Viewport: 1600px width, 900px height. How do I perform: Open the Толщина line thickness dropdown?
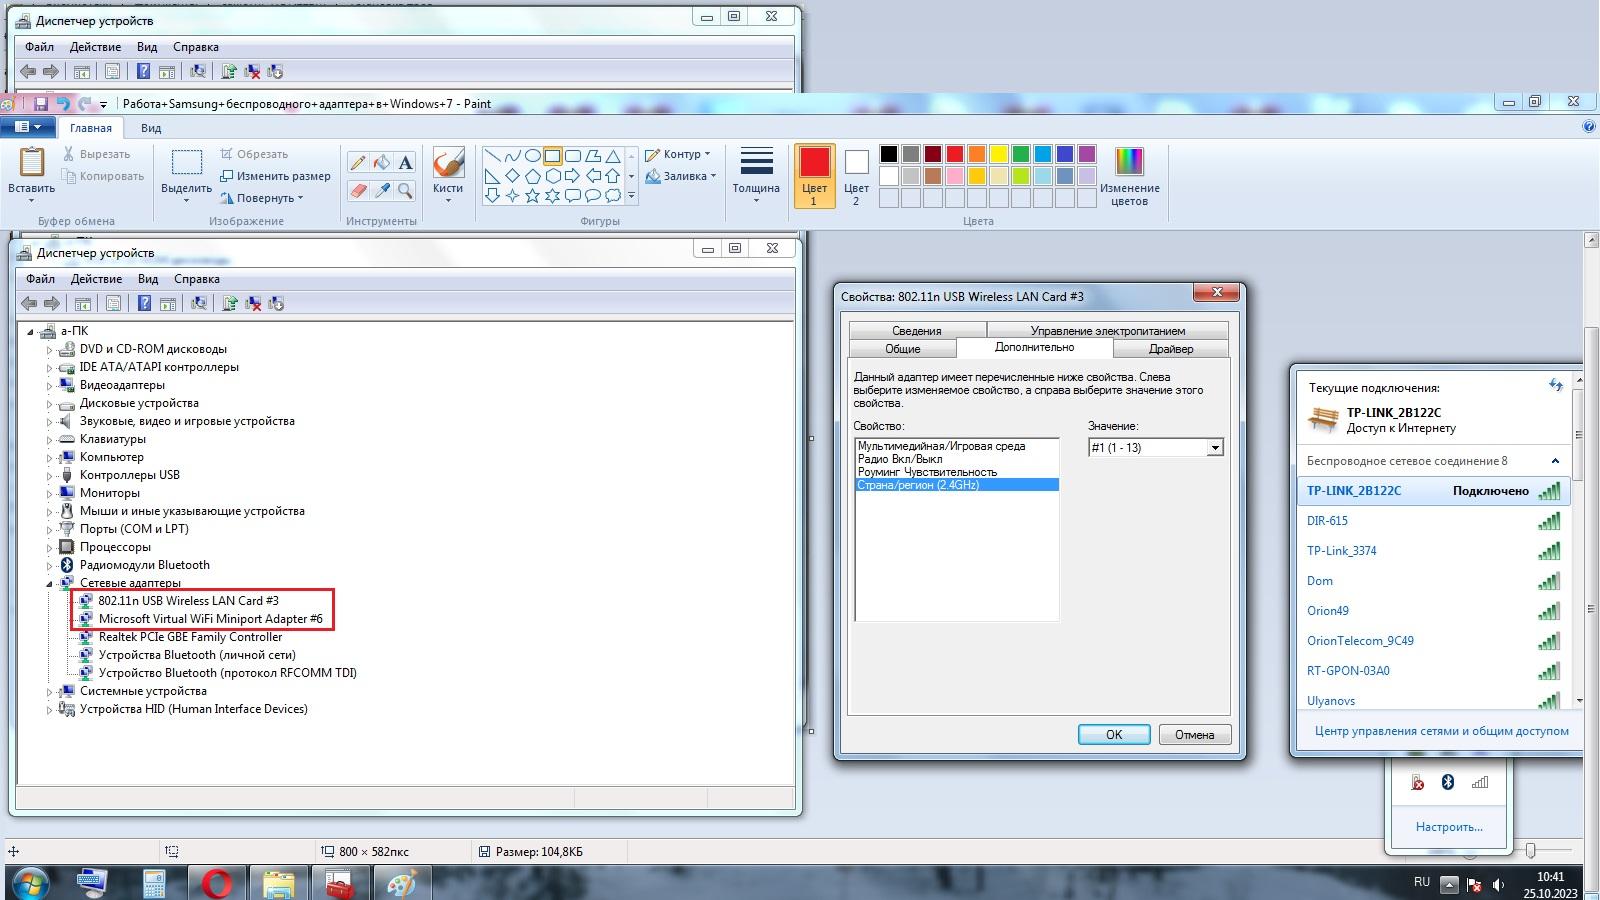coord(756,176)
